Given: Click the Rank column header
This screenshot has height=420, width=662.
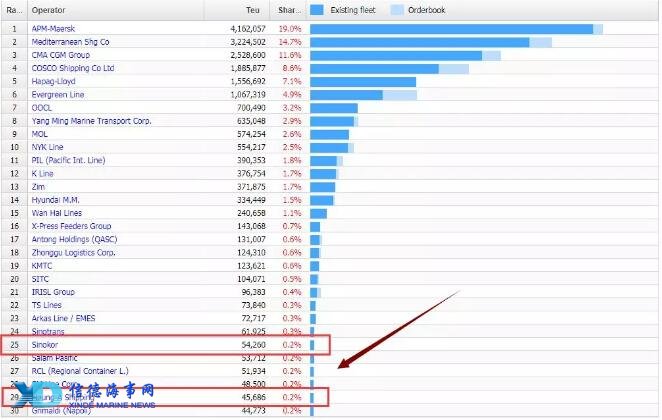Looking at the screenshot, I should click(x=14, y=10).
